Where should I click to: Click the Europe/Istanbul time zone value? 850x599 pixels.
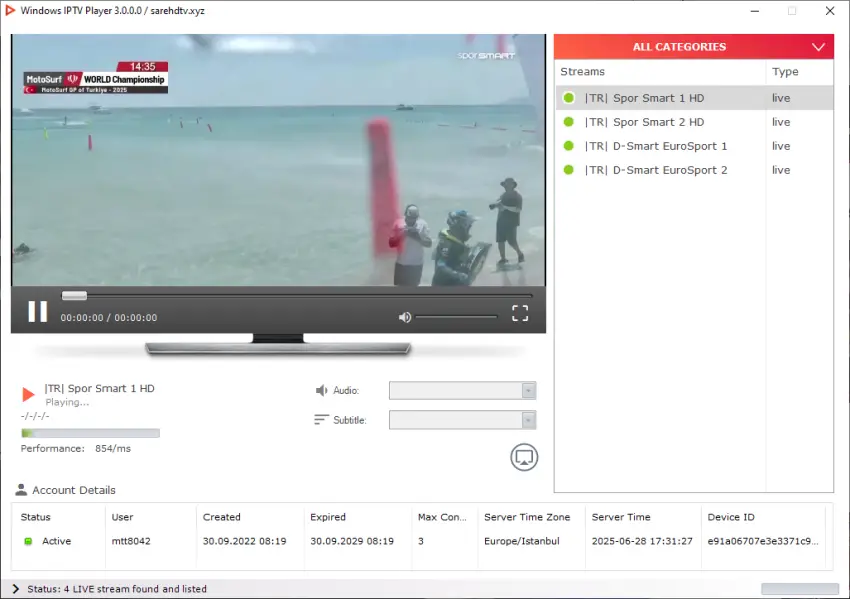pyautogui.click(x=521, y=541)
